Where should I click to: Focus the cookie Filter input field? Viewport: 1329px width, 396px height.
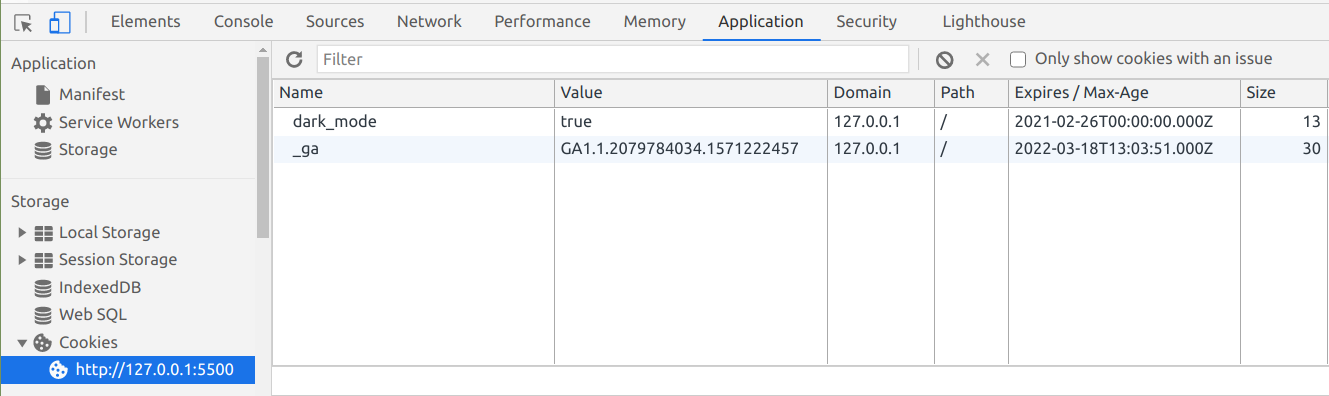[x=612, y=59]
